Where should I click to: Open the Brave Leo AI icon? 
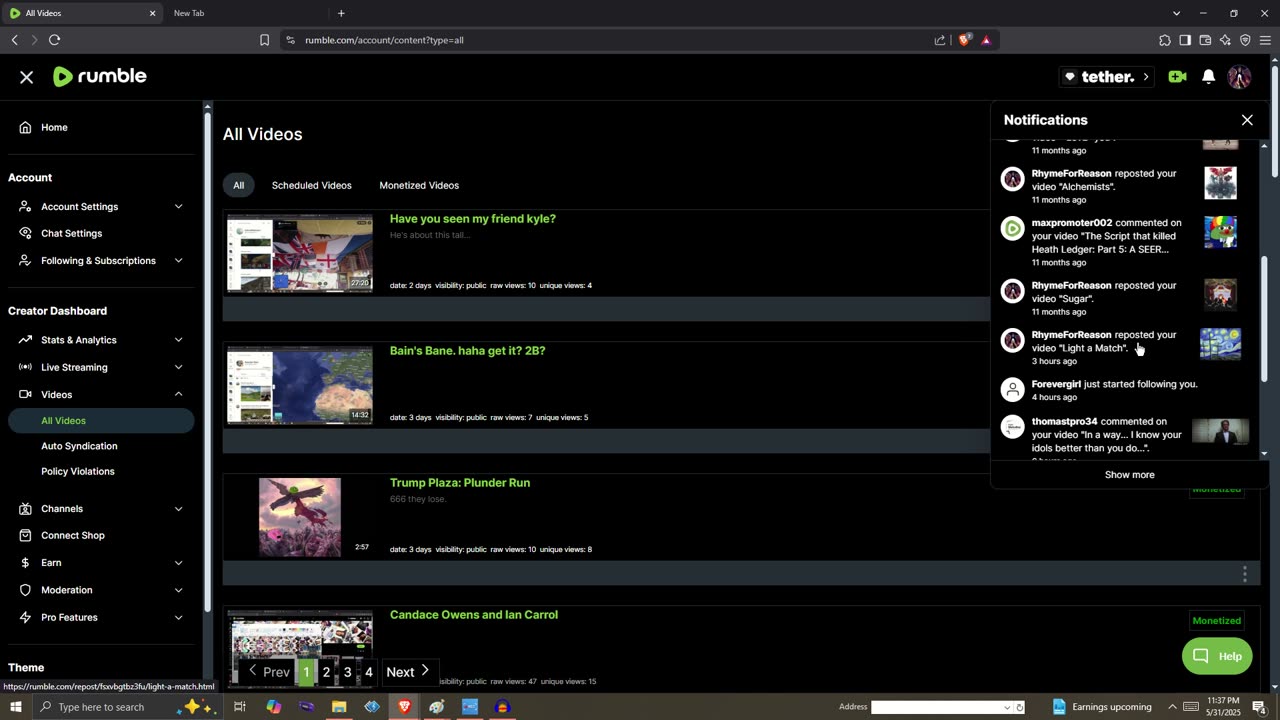pos(1225,40)
